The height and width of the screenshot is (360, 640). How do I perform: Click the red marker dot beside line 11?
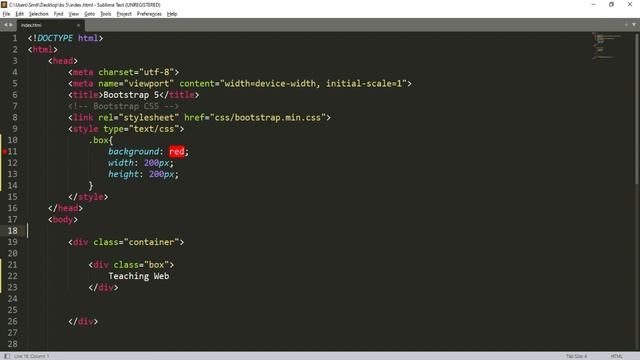coord(4,151)
